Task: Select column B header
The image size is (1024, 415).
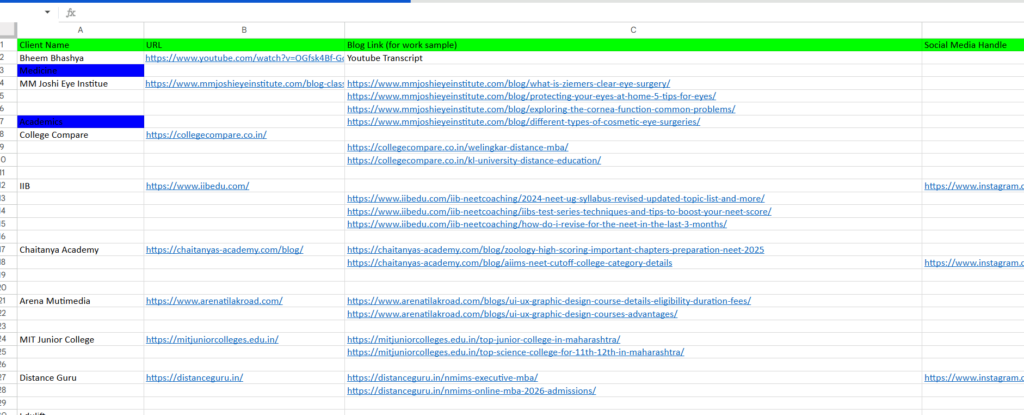Action: click(244, 30)
